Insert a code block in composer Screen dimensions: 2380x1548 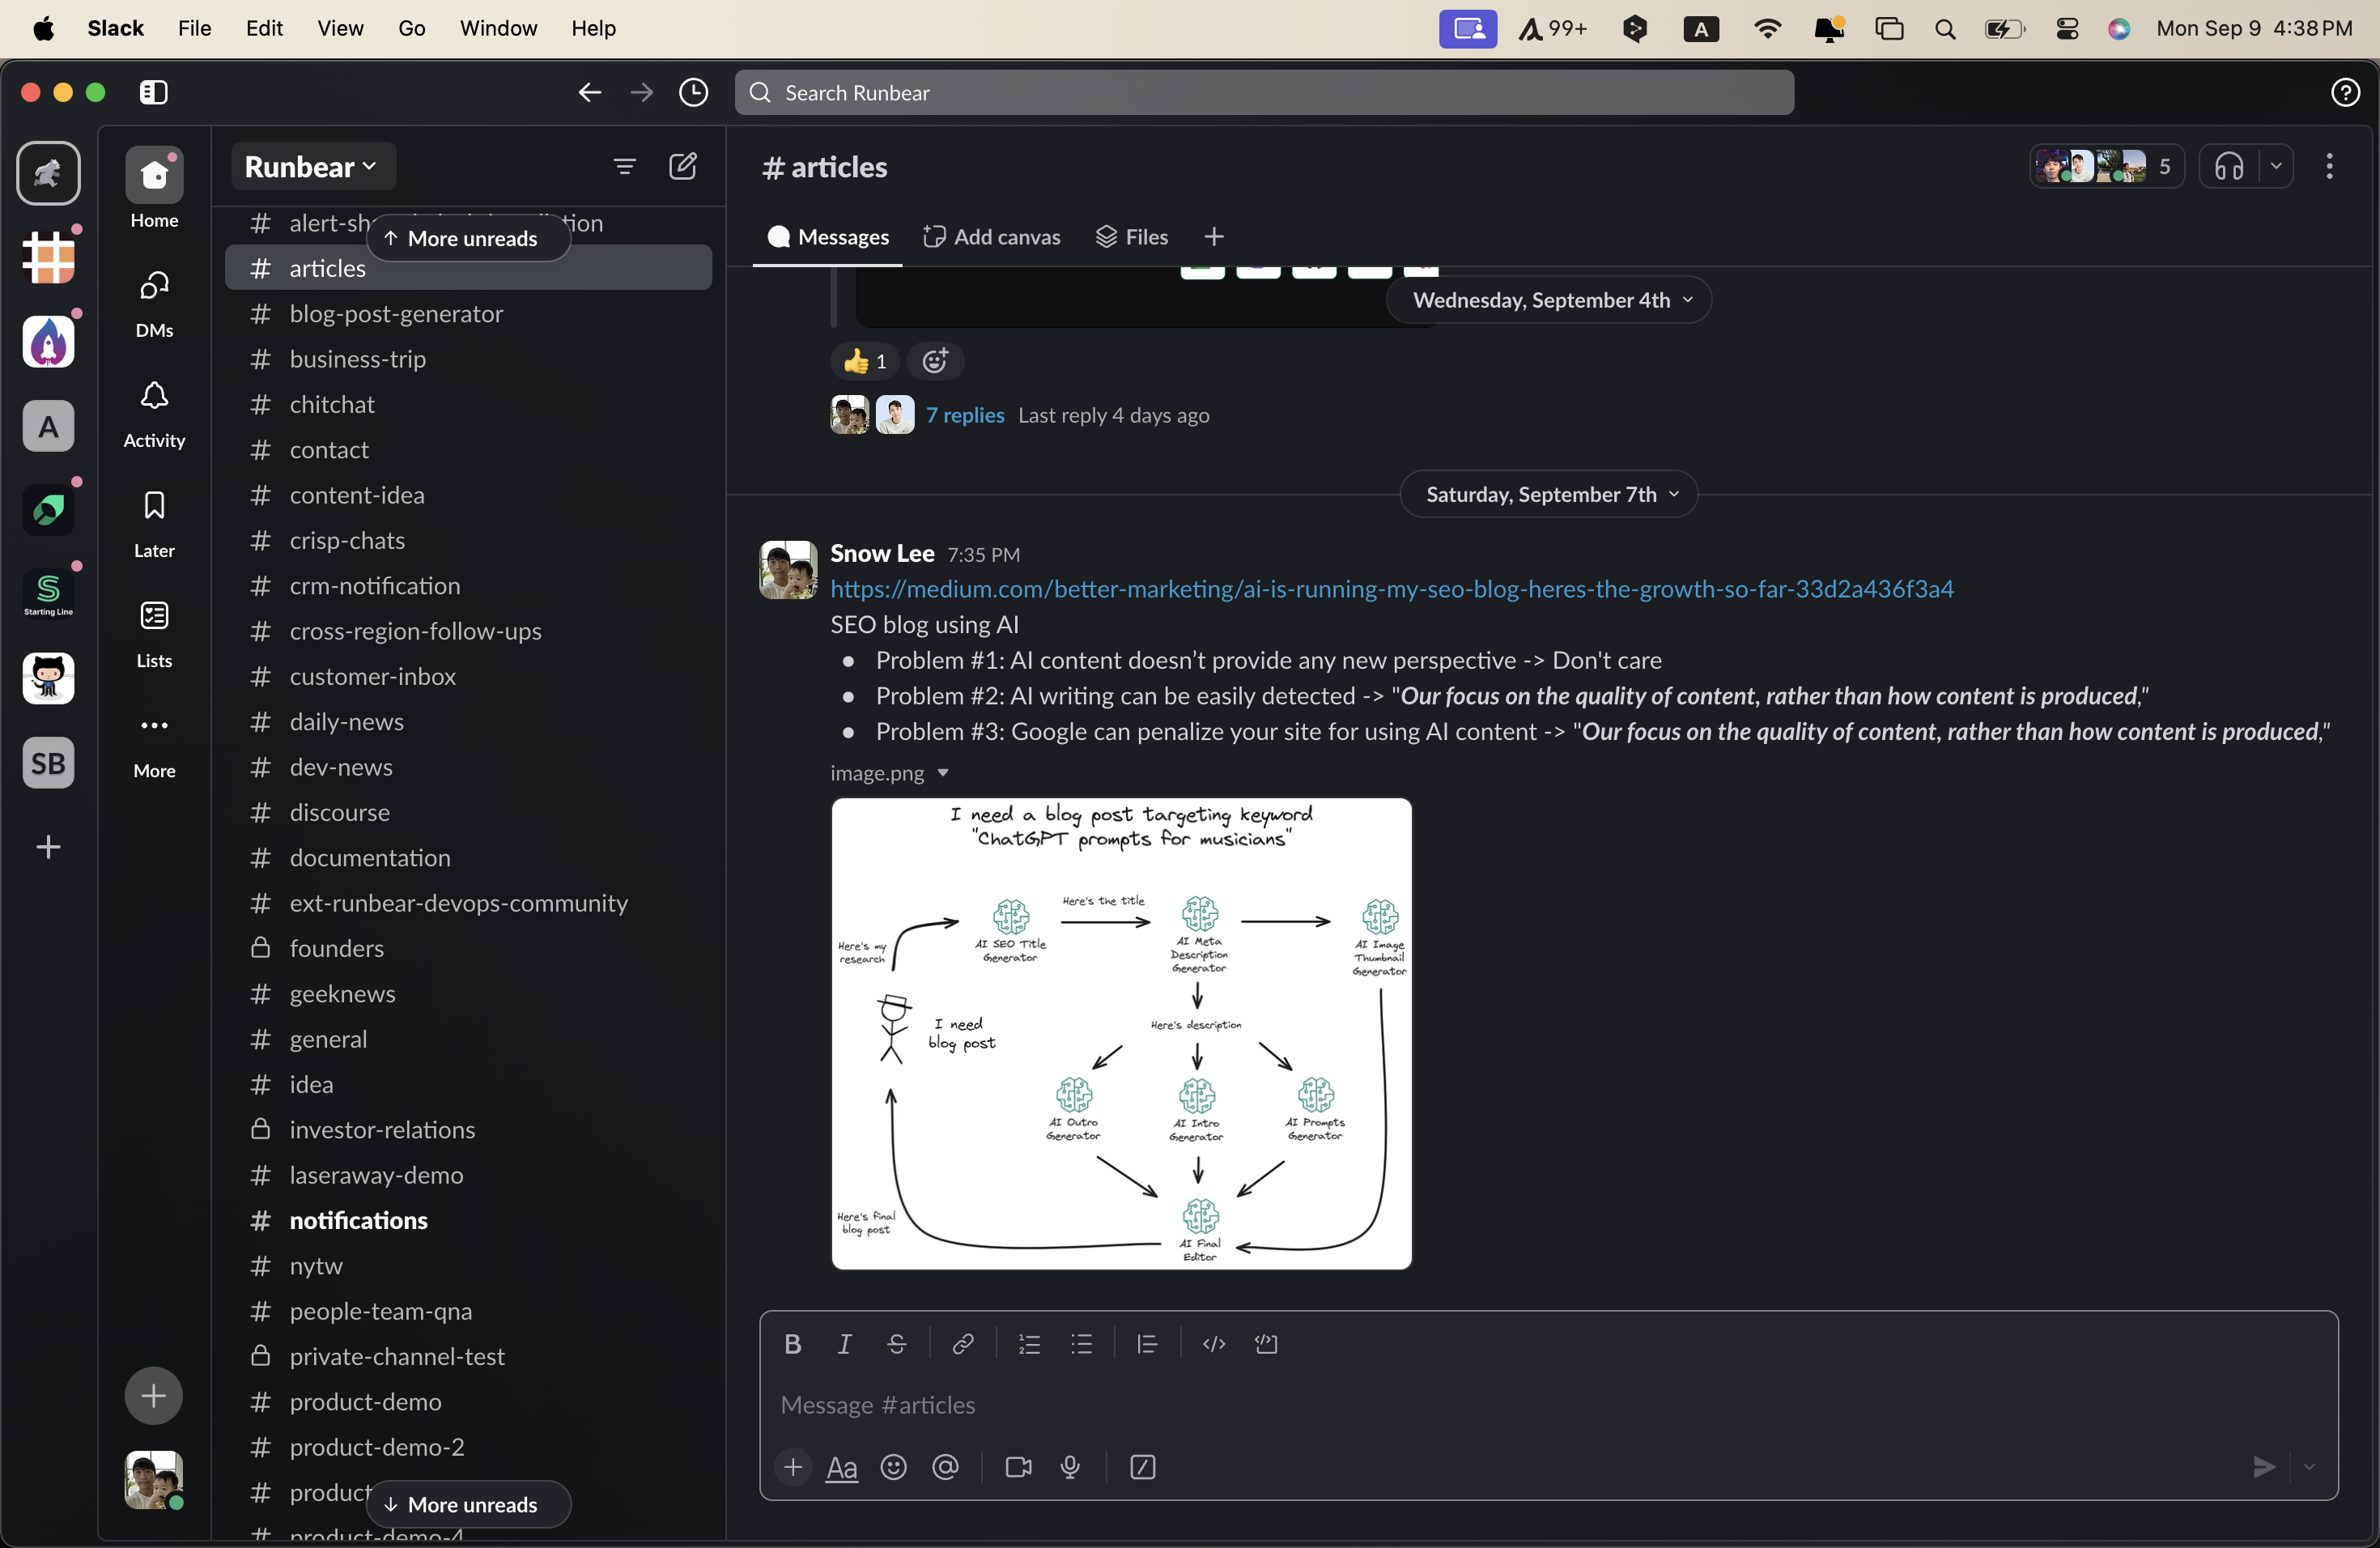[1266, 1344]
